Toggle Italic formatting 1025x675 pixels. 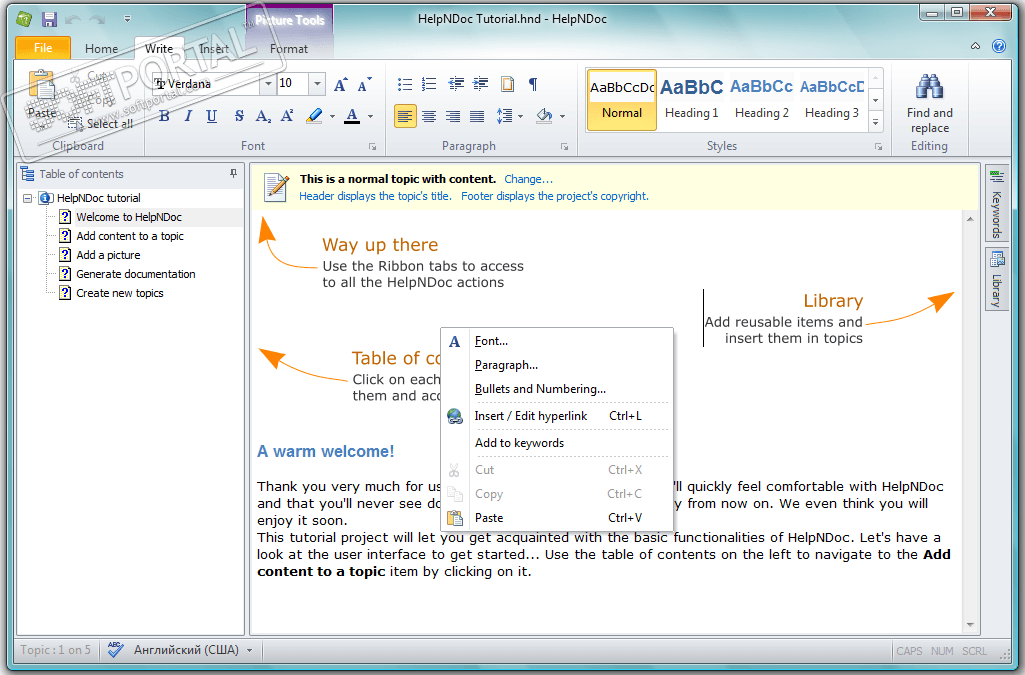click(188, 116)
